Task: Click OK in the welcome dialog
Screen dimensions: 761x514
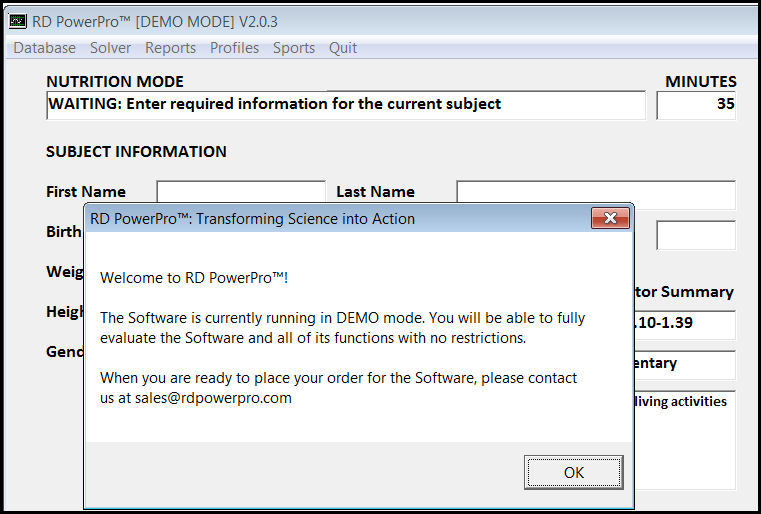Action: 573,472
